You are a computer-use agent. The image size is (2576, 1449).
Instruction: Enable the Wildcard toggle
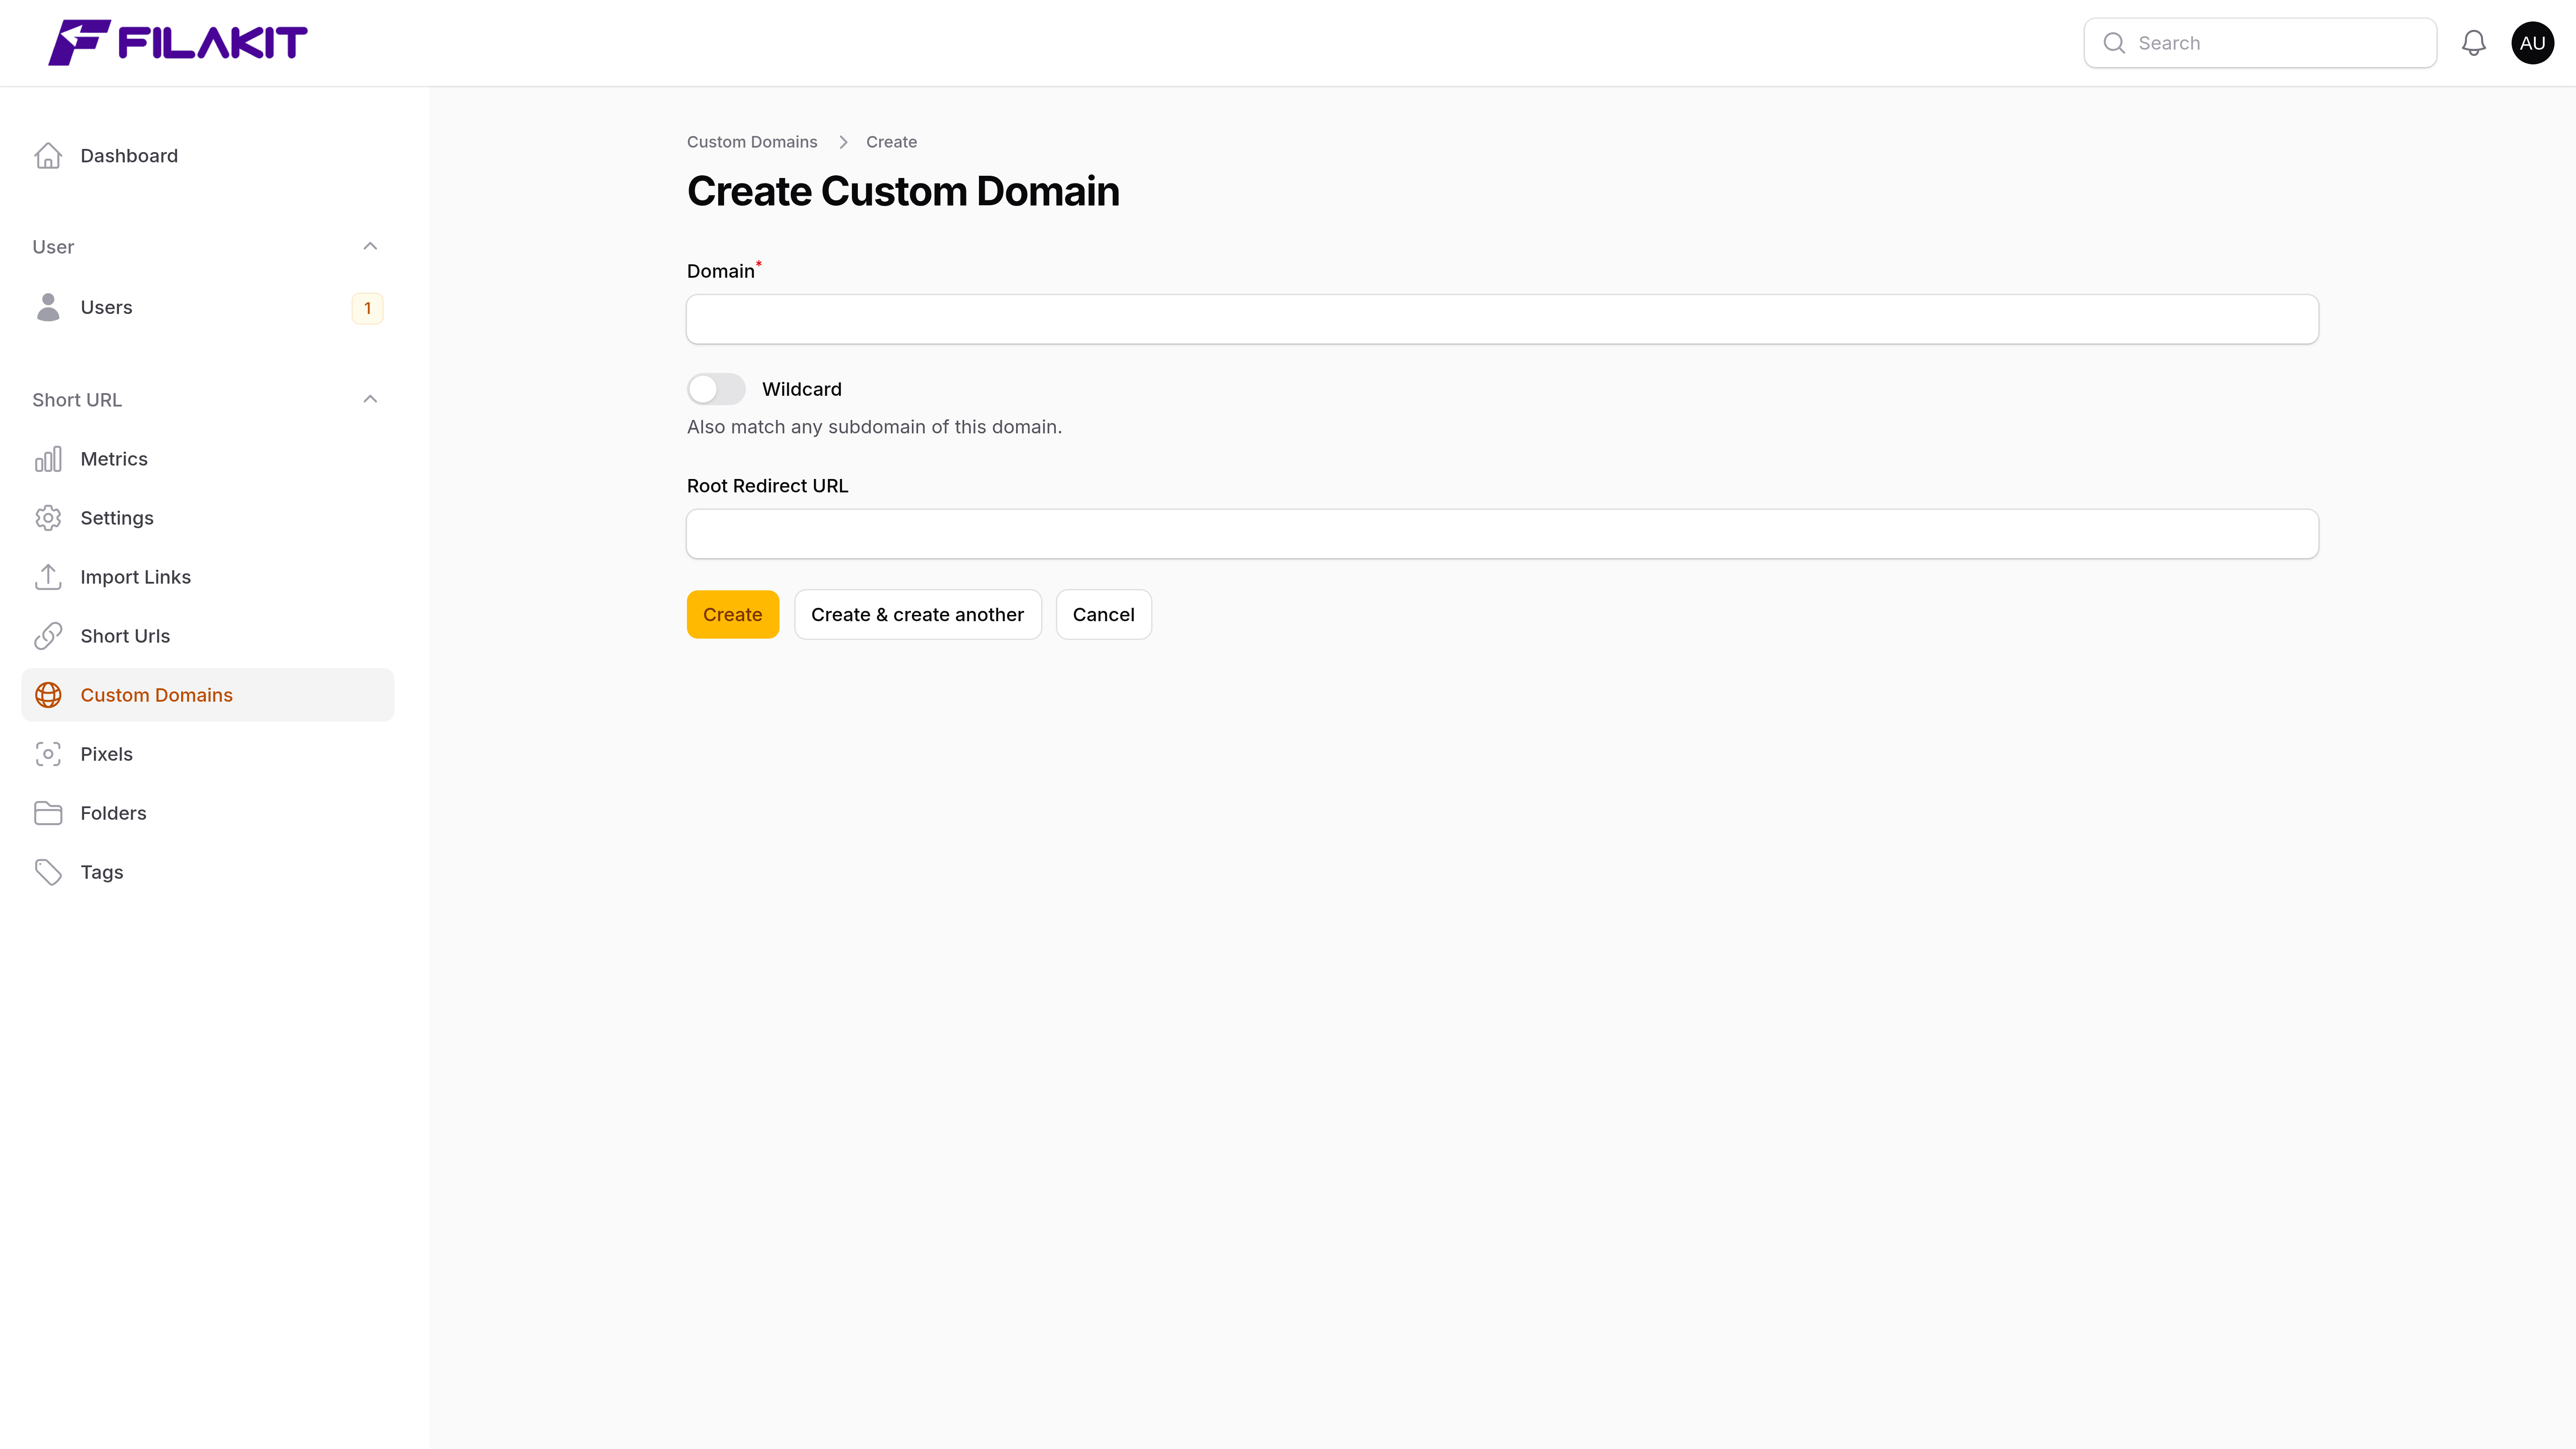tap(716, 389)
